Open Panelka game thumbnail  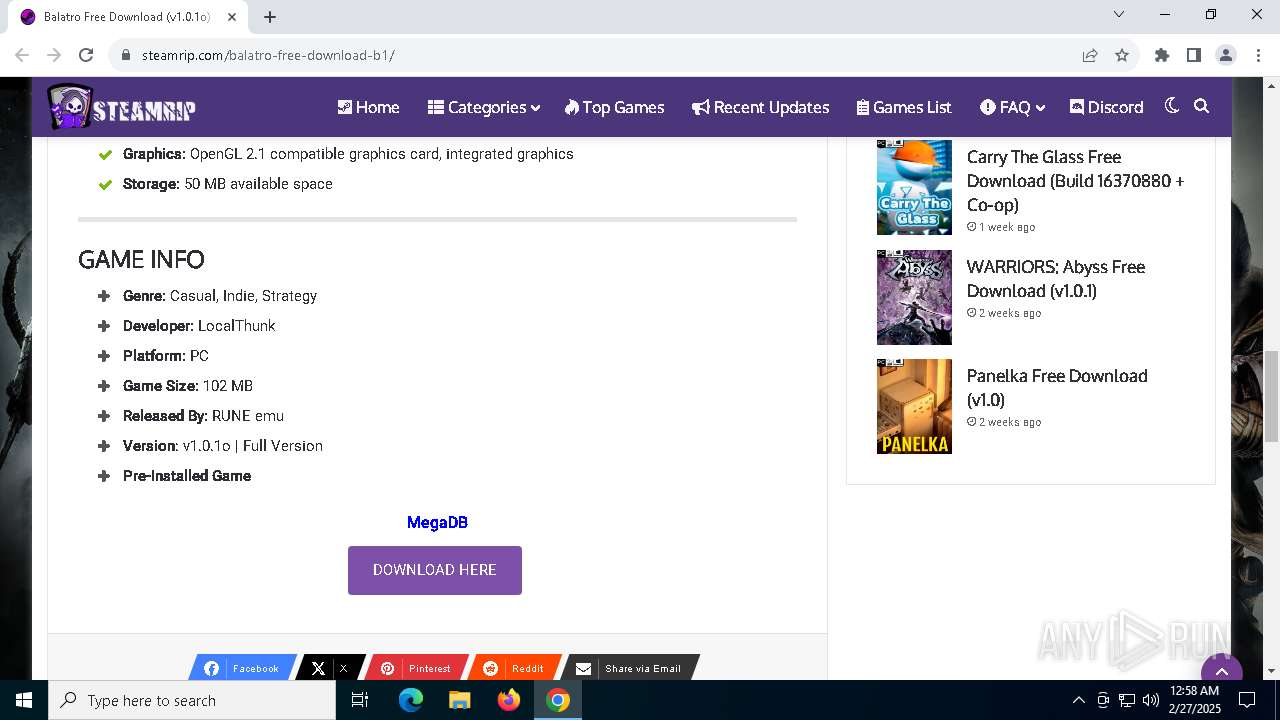coord(914,406)
